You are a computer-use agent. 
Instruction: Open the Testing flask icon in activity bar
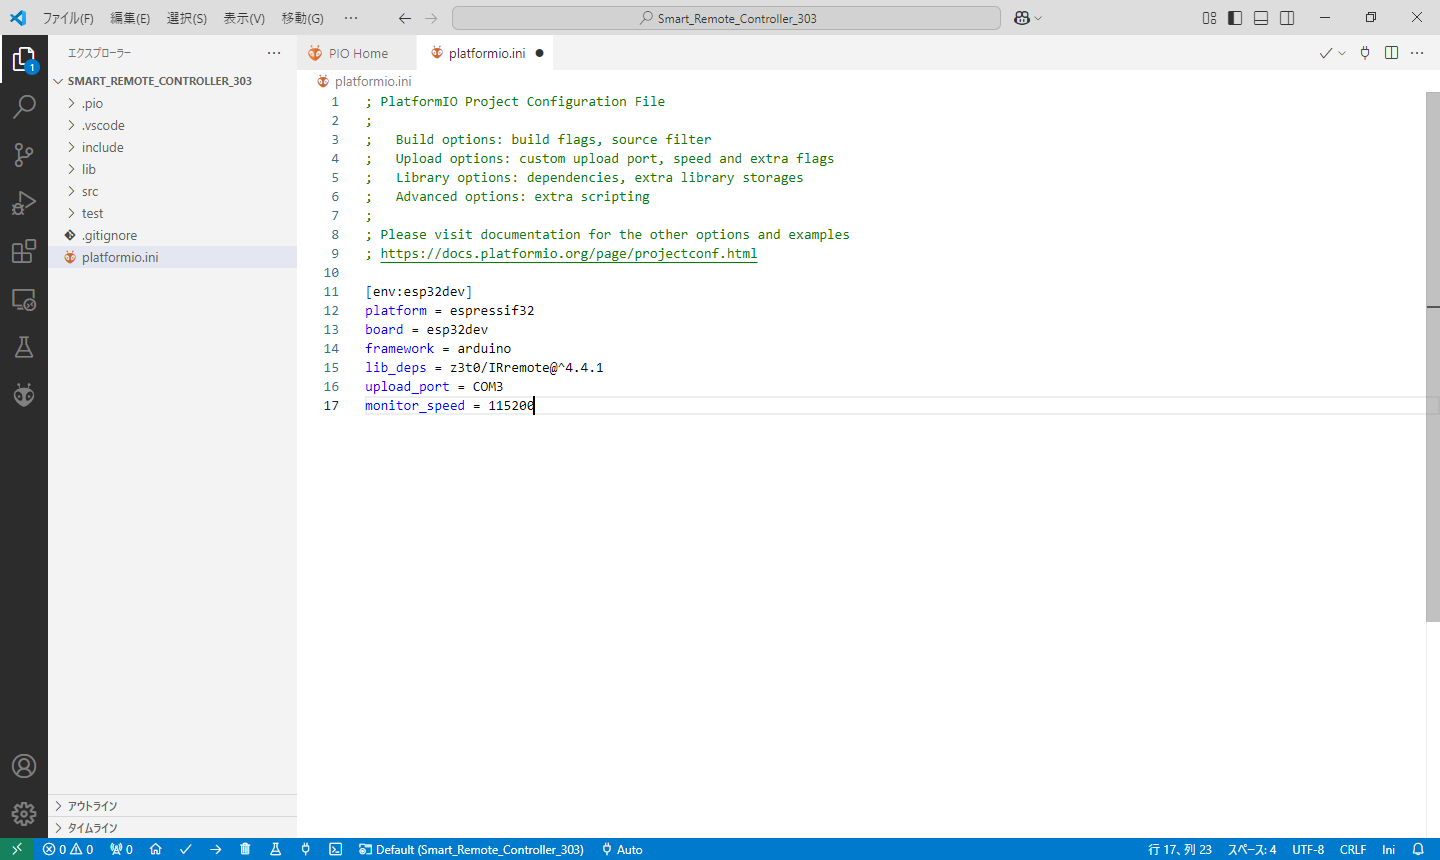pos(24,347)
